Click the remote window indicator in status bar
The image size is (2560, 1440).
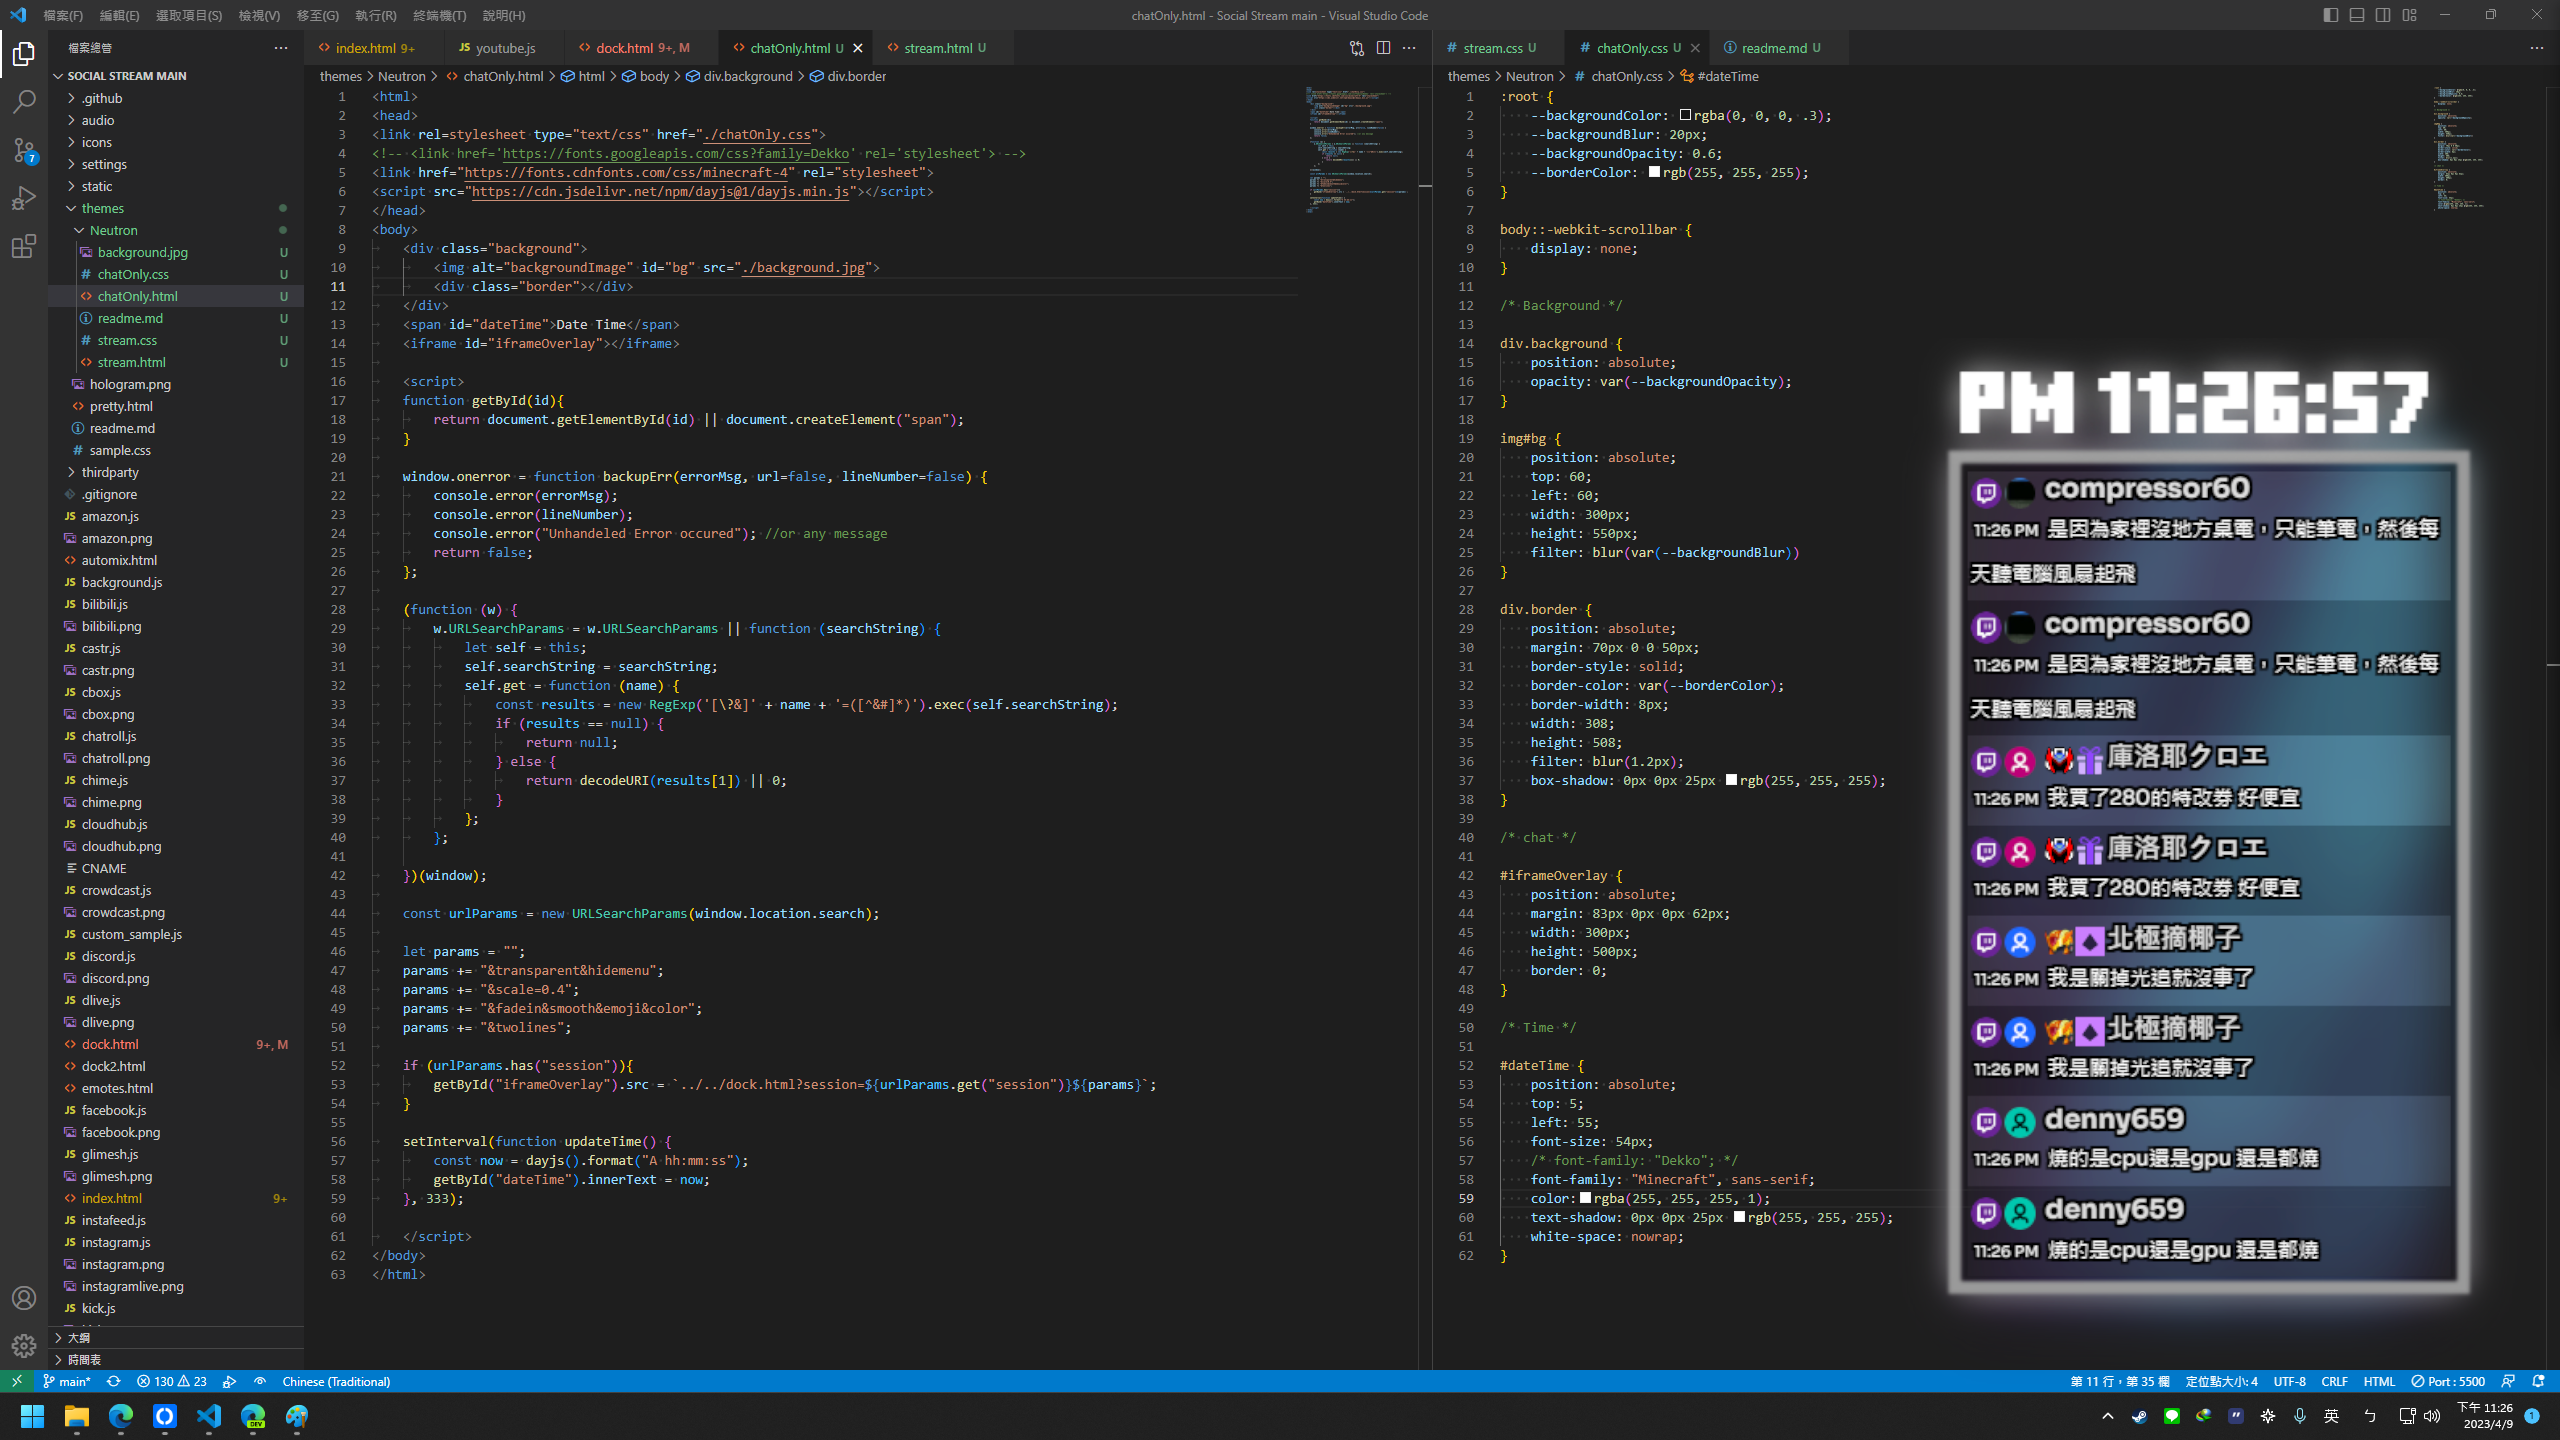click(16, 1381)
